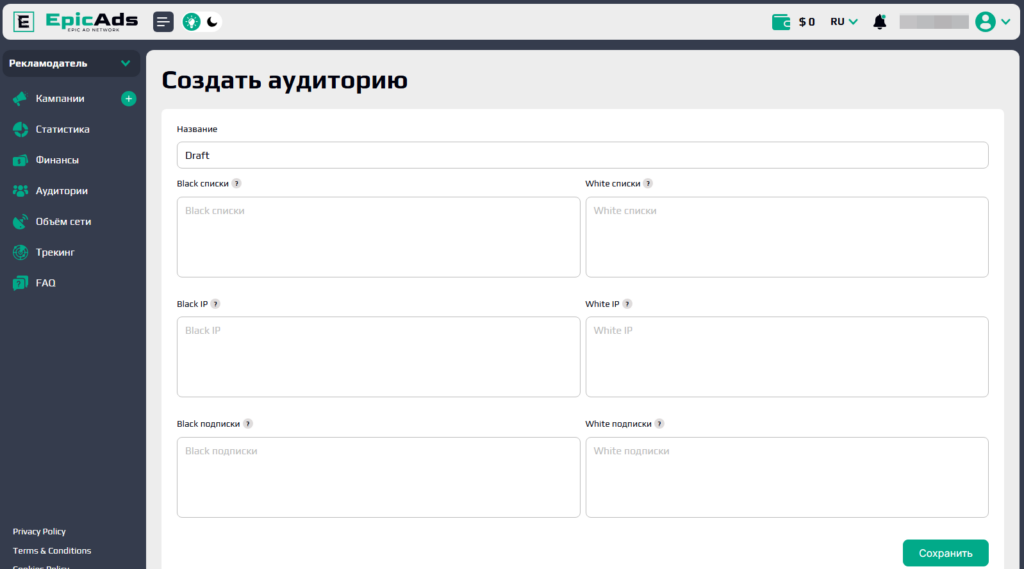The width and height of the screenshot is (1024, 569).
Task: Click into the White IP textarea
Action: click(x=787, y=357)
